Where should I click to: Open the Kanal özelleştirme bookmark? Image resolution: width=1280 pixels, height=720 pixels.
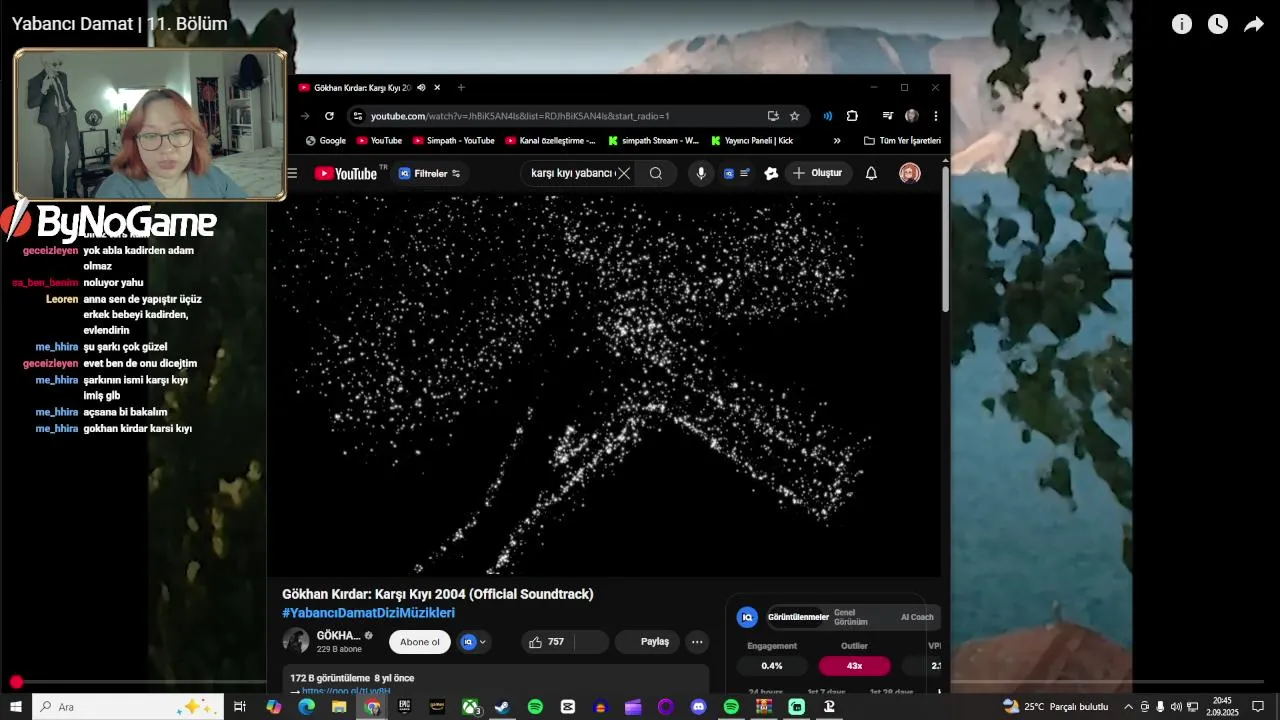coord(551,141)
